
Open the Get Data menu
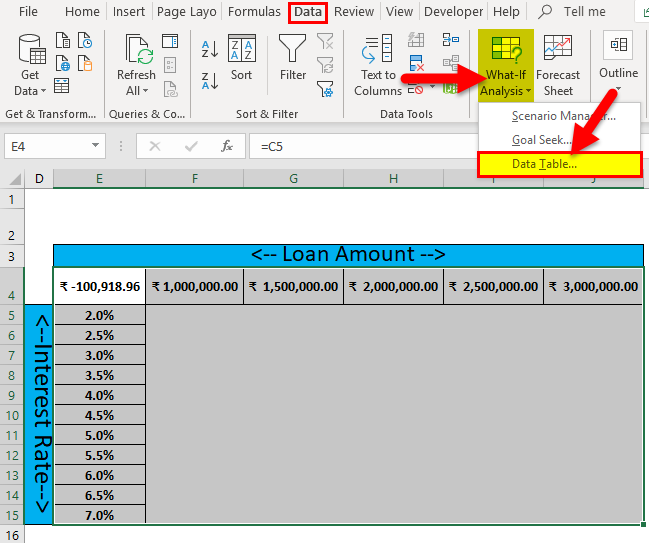30,65
